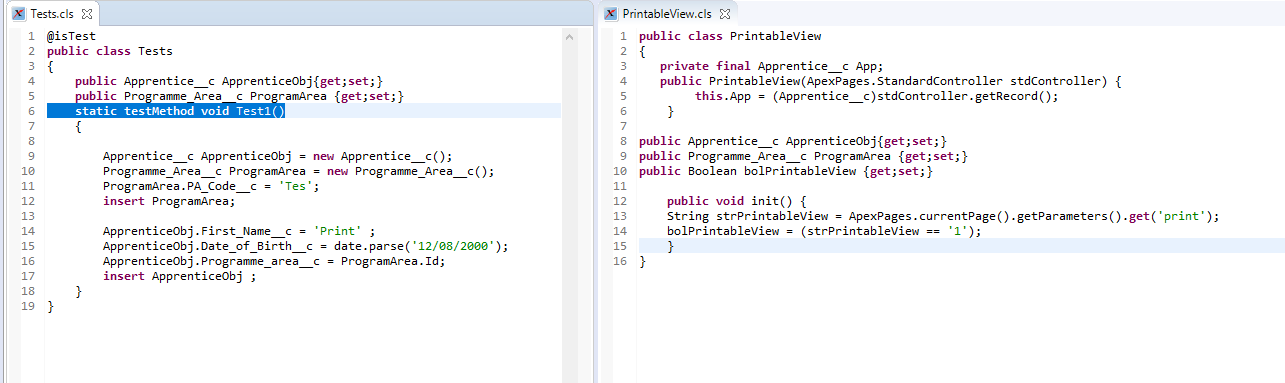Click the public void init() line
The image size is (1285, 383).
click(x=736, y=201)
